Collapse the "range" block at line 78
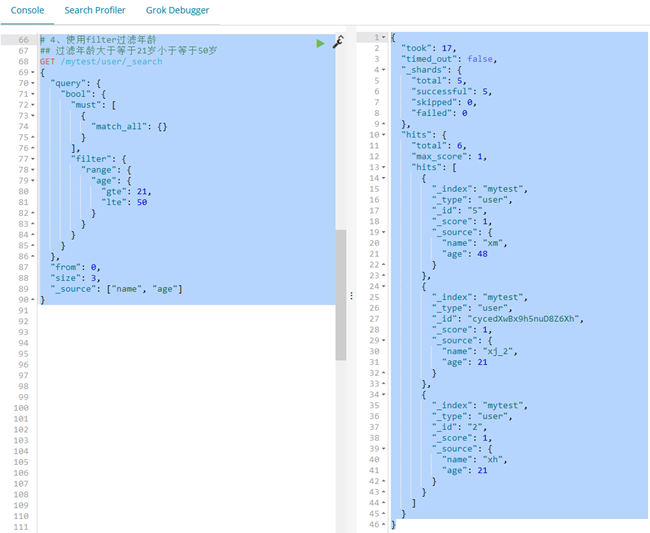 33,170
